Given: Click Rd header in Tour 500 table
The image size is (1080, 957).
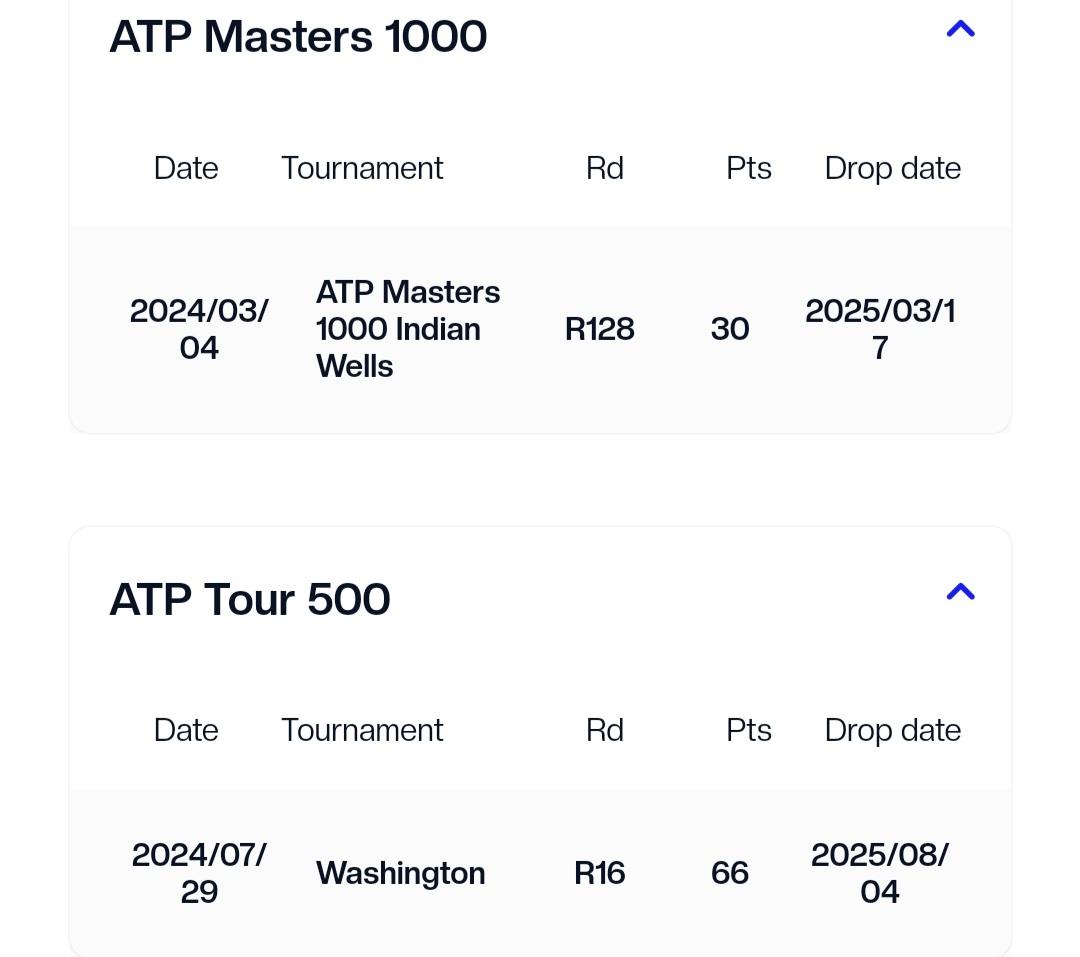Looking at the screenshot, I should [x=604, y=730].
